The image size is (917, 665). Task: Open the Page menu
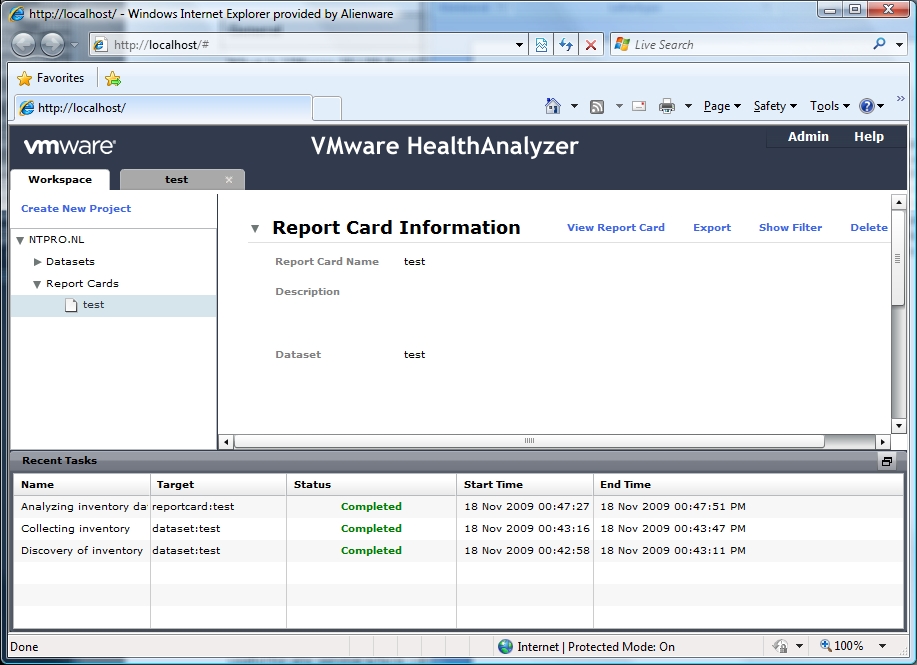click(x=722, y=106)
